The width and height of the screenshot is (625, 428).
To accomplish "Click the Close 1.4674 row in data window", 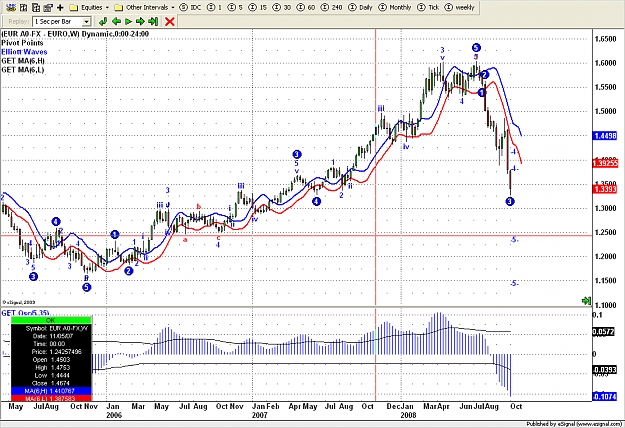I will point(51,383).
